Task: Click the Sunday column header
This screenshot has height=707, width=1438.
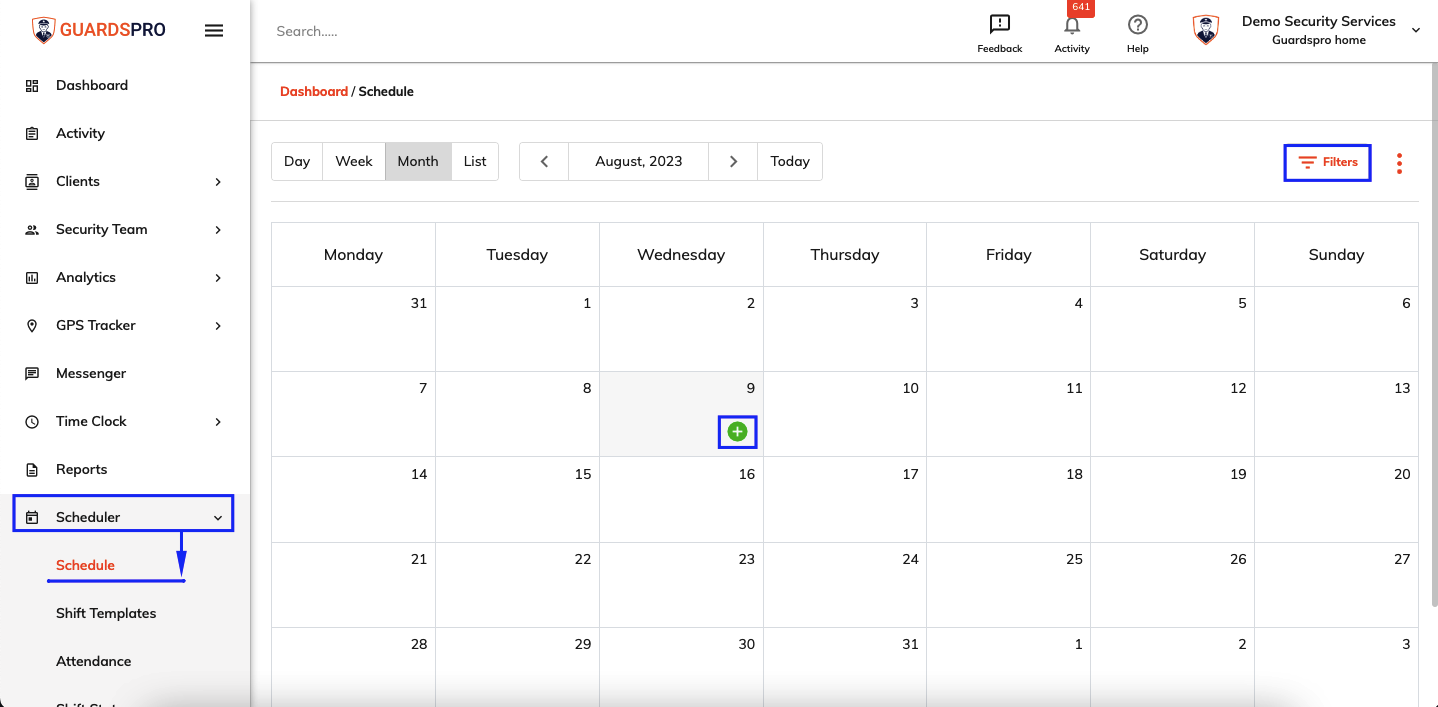Action: coord(1336,255)
